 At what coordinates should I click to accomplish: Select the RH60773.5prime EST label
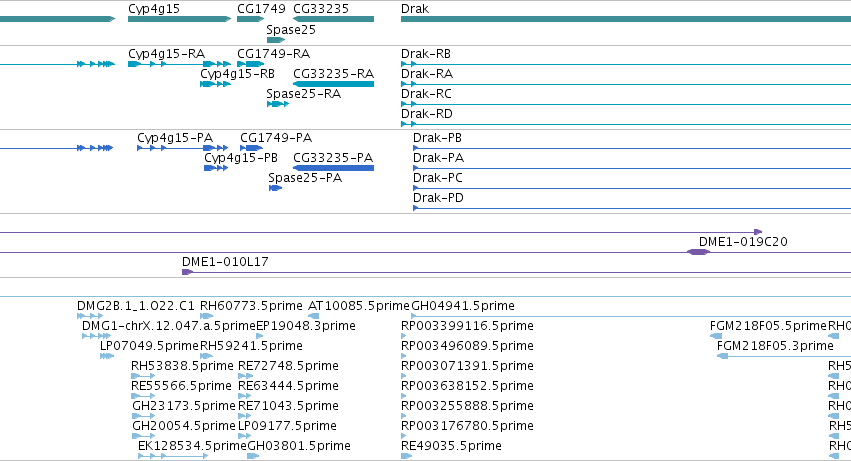pos(251,306)
